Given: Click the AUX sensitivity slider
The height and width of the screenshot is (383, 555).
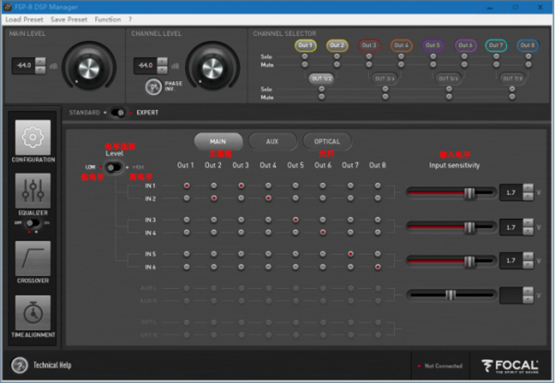Looking at the screenshot, I should (451, 295).
